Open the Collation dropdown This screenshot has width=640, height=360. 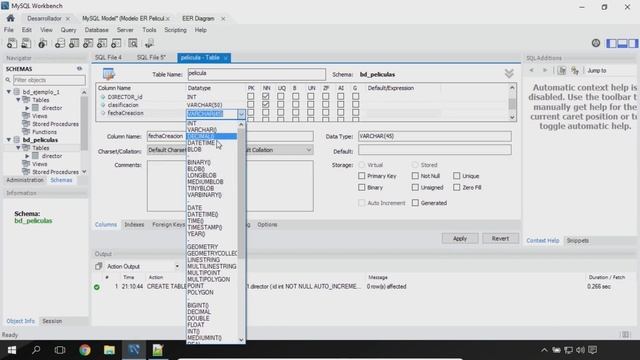309,150
